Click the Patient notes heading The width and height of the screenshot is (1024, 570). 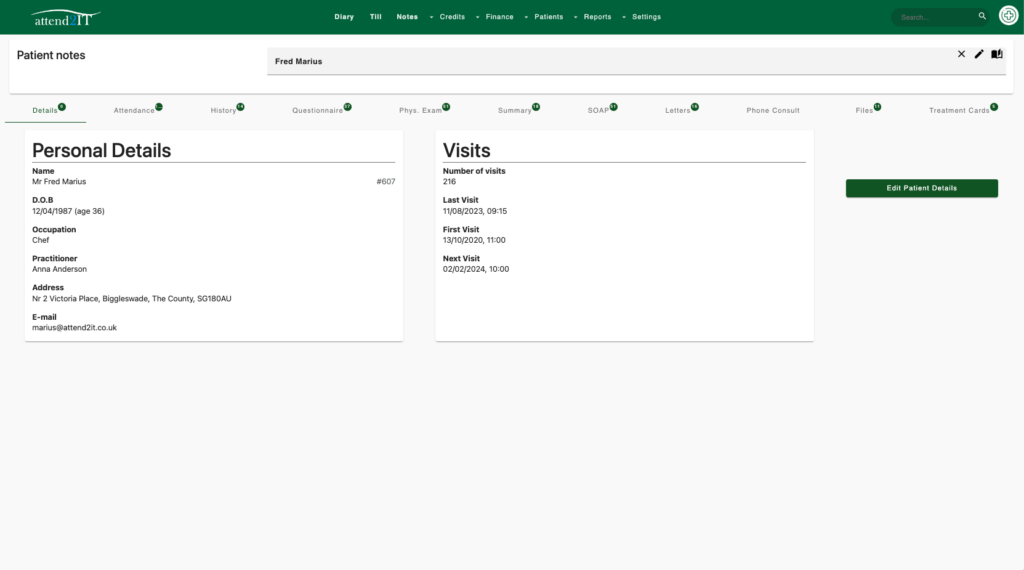coord(51,55)
